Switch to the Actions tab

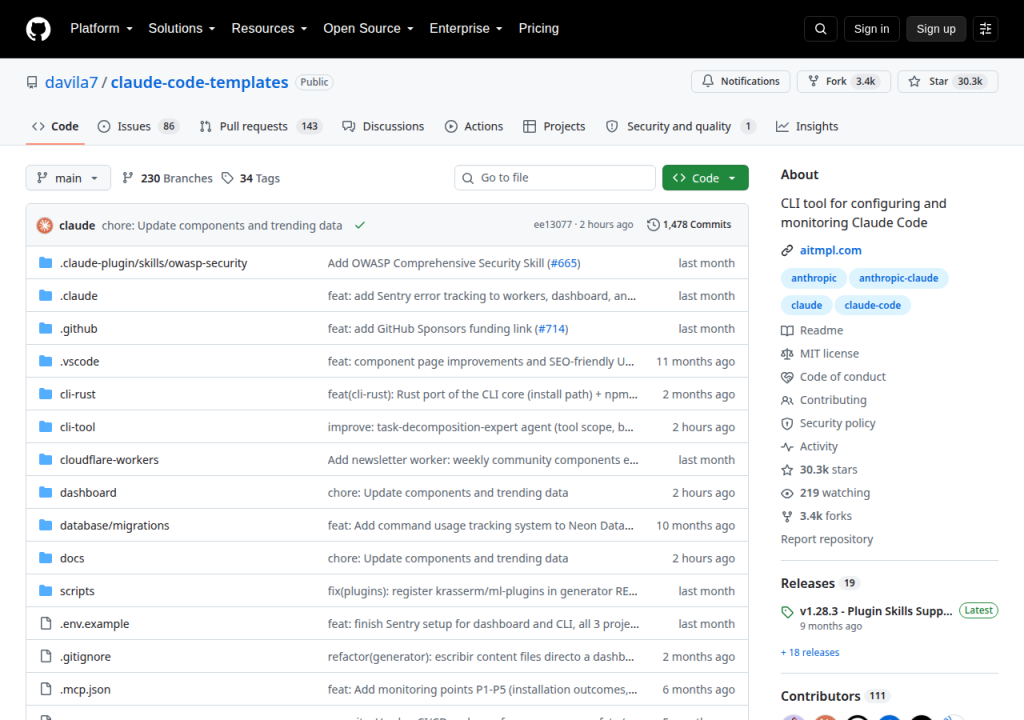pos(474,126)
